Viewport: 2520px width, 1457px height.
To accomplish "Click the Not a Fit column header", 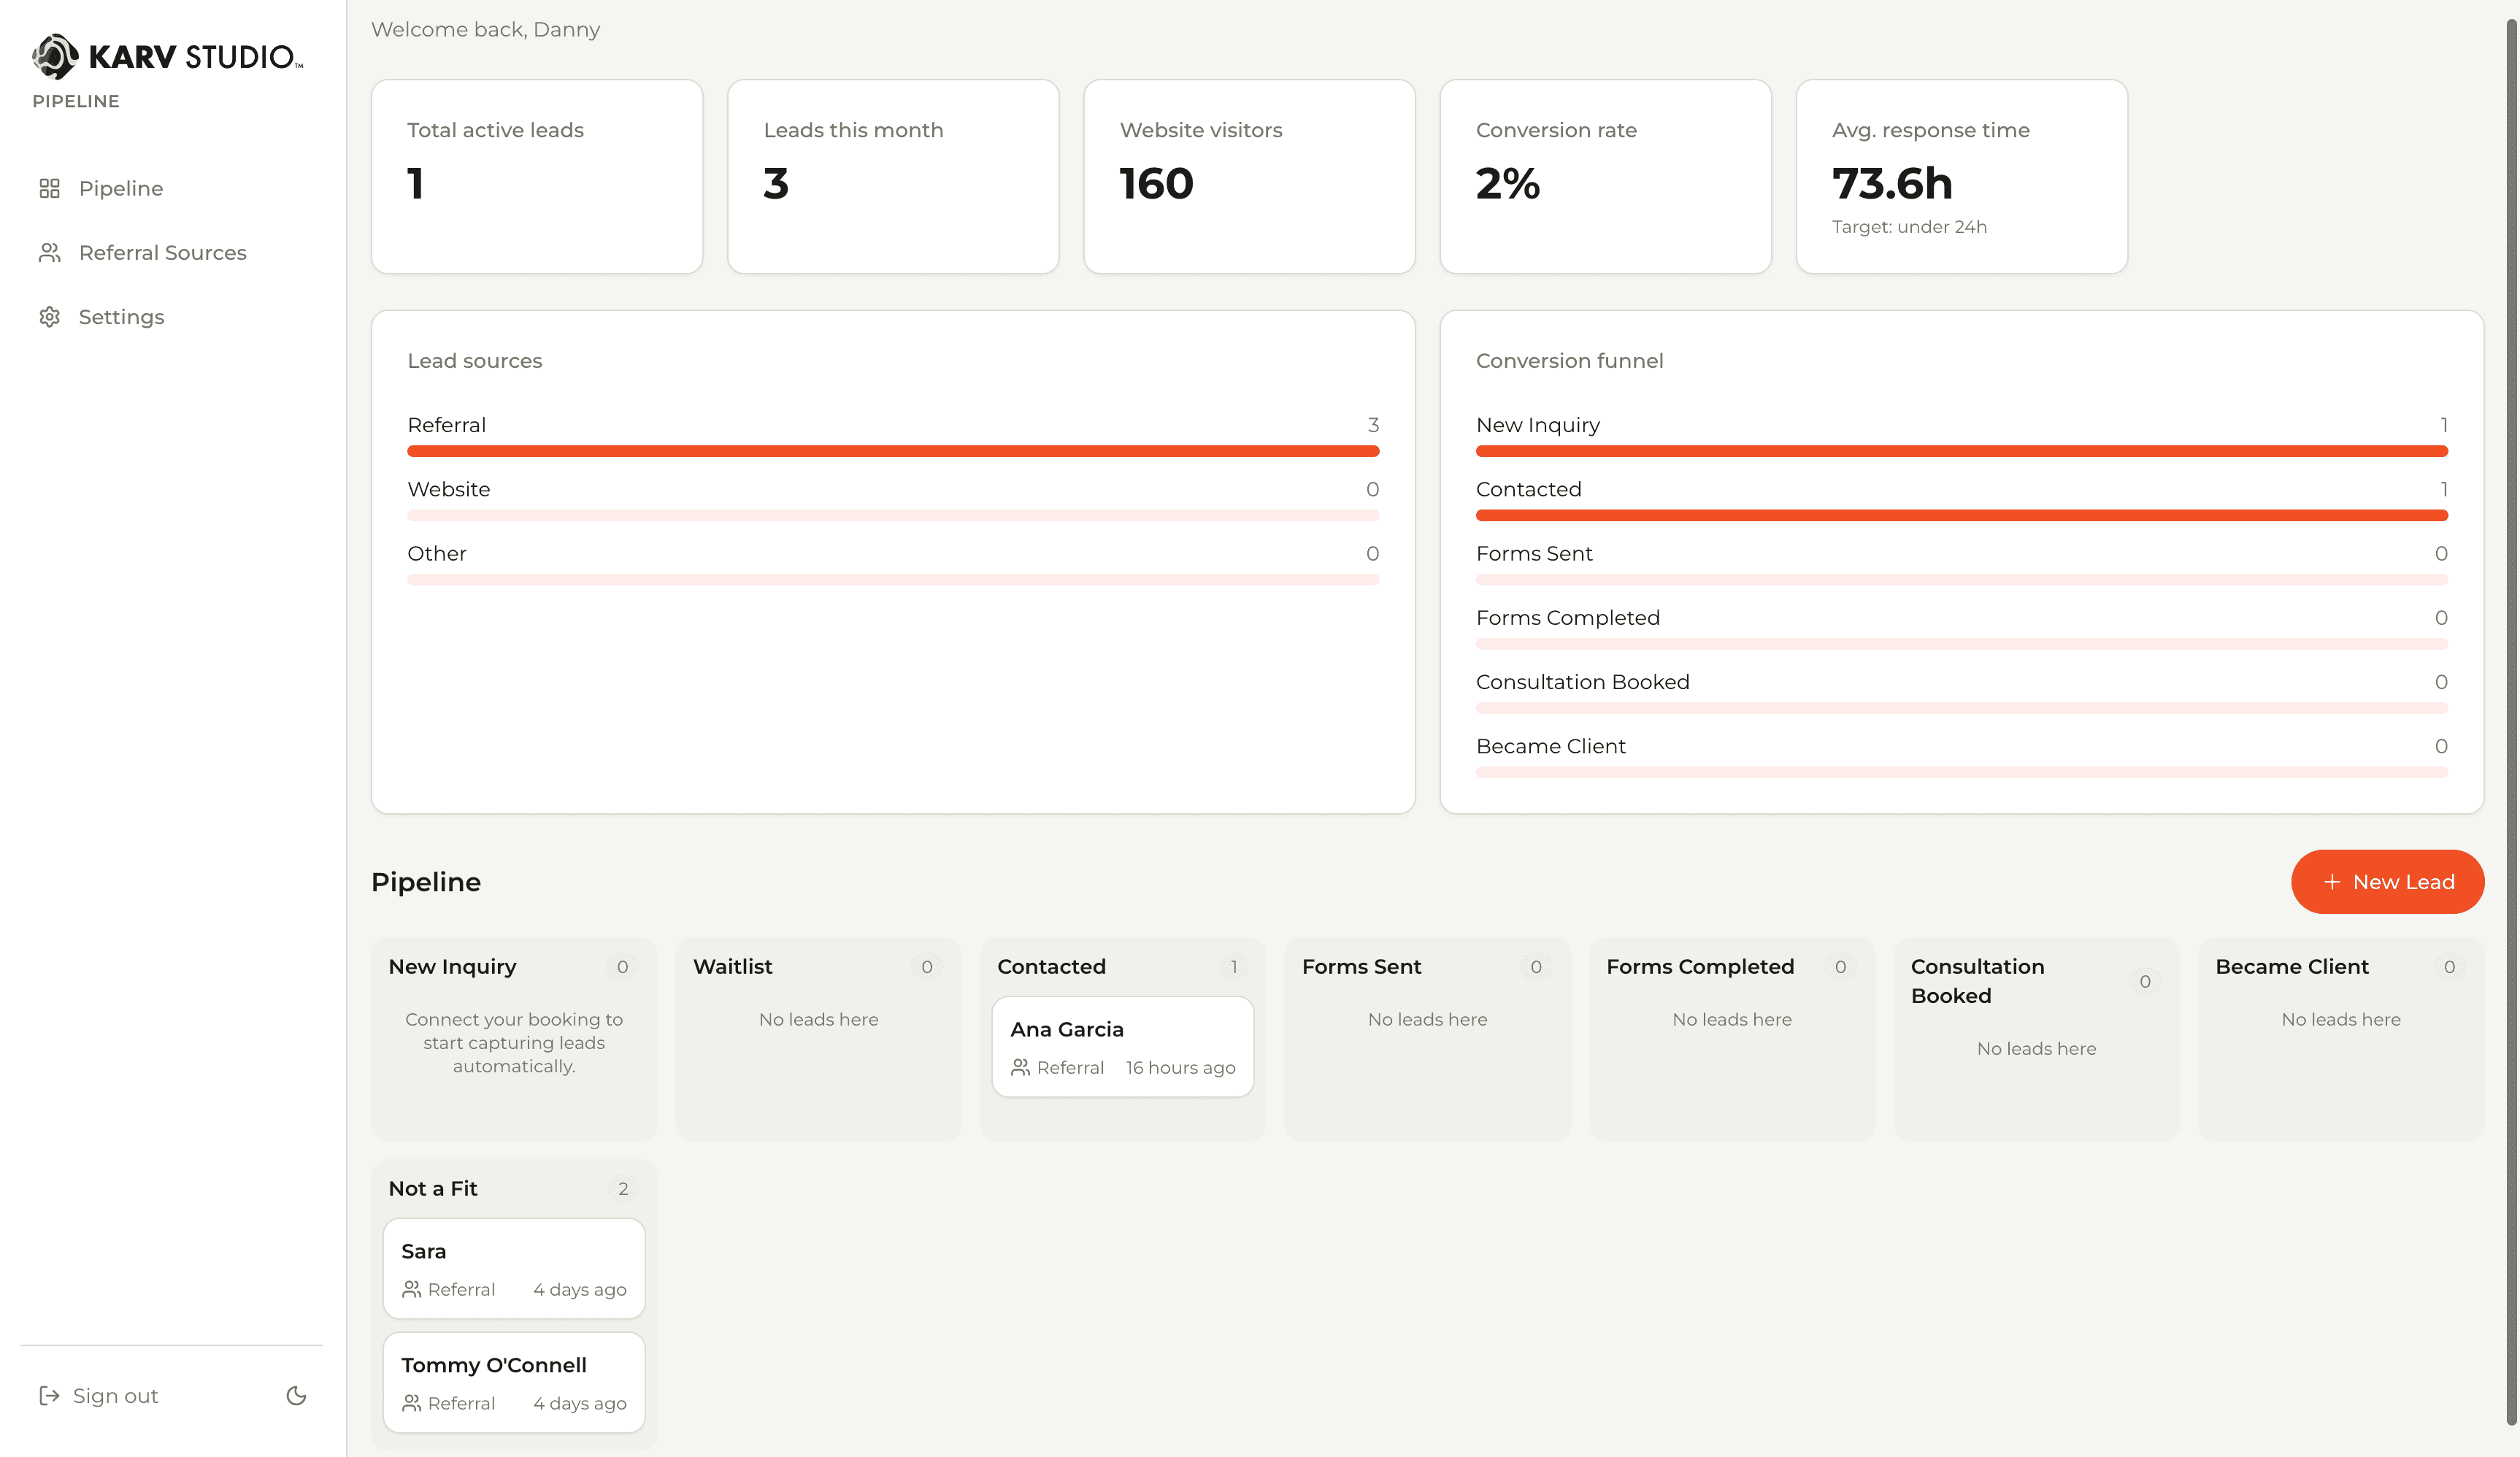I will 432,1188.
